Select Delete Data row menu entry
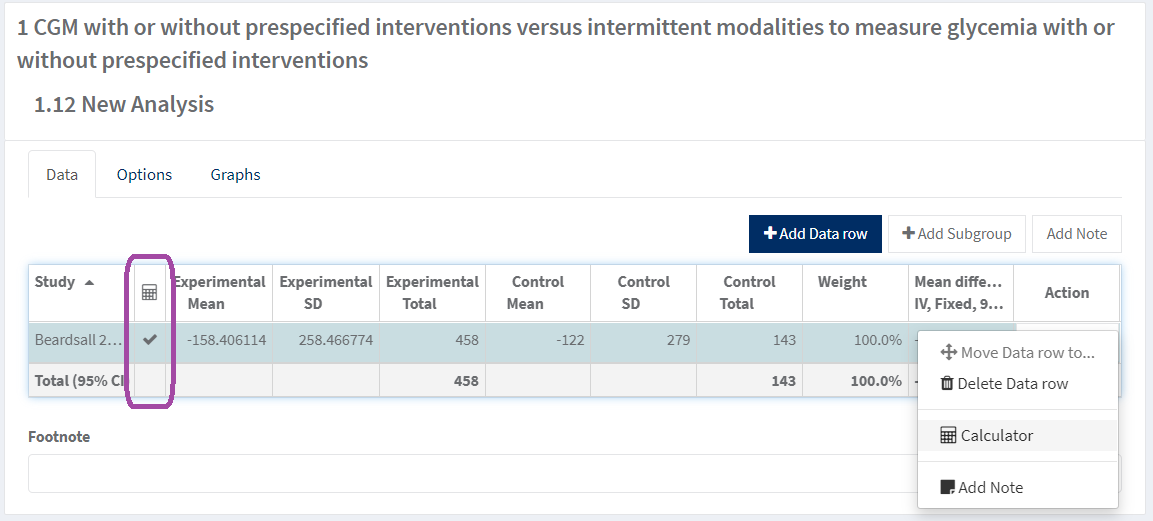The image size is (1153, 521). click(x=1012, y=383)
